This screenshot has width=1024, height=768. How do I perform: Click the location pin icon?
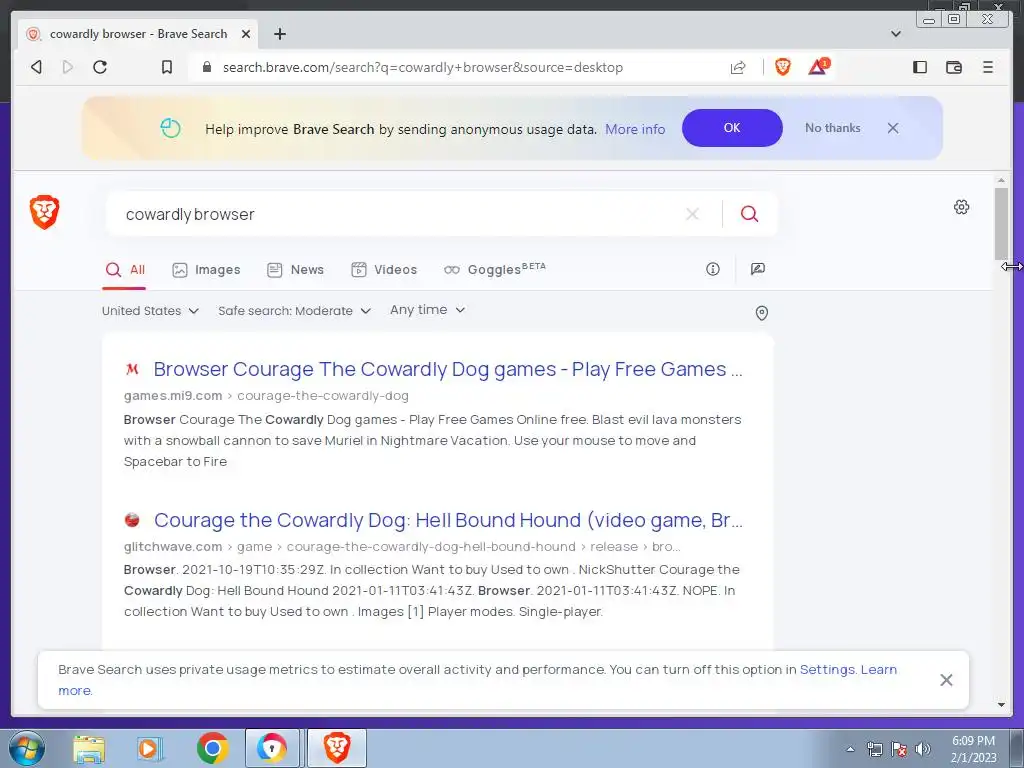click(761, 313)
